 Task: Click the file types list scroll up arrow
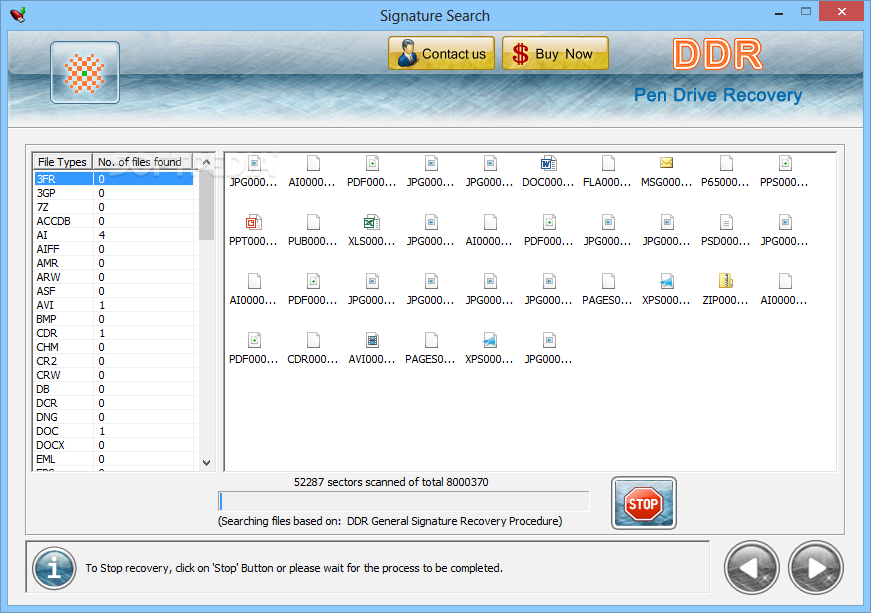tap(206, 162)
